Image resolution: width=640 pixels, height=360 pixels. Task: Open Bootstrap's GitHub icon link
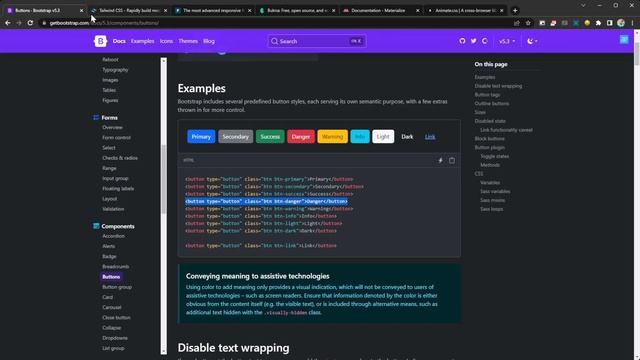462,41
